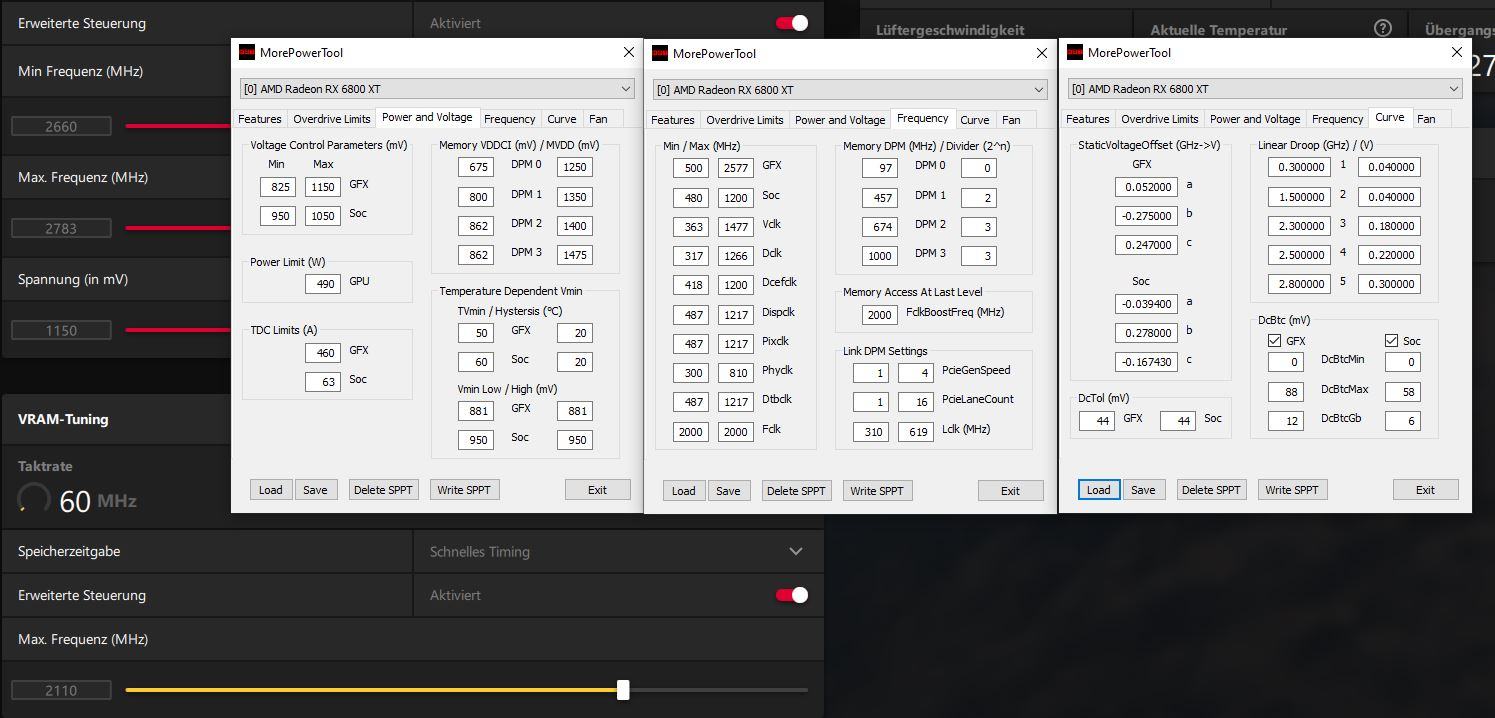Click MorePowerTool logo in right window
Screen dimensions: 1495x718
[x=1075, y=53]
